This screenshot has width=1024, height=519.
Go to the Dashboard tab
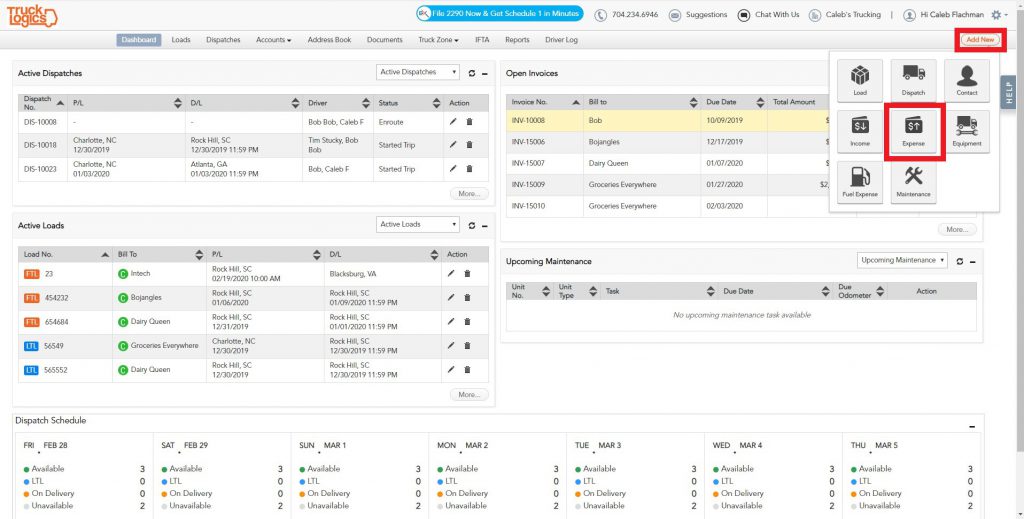tap(139, 40)
